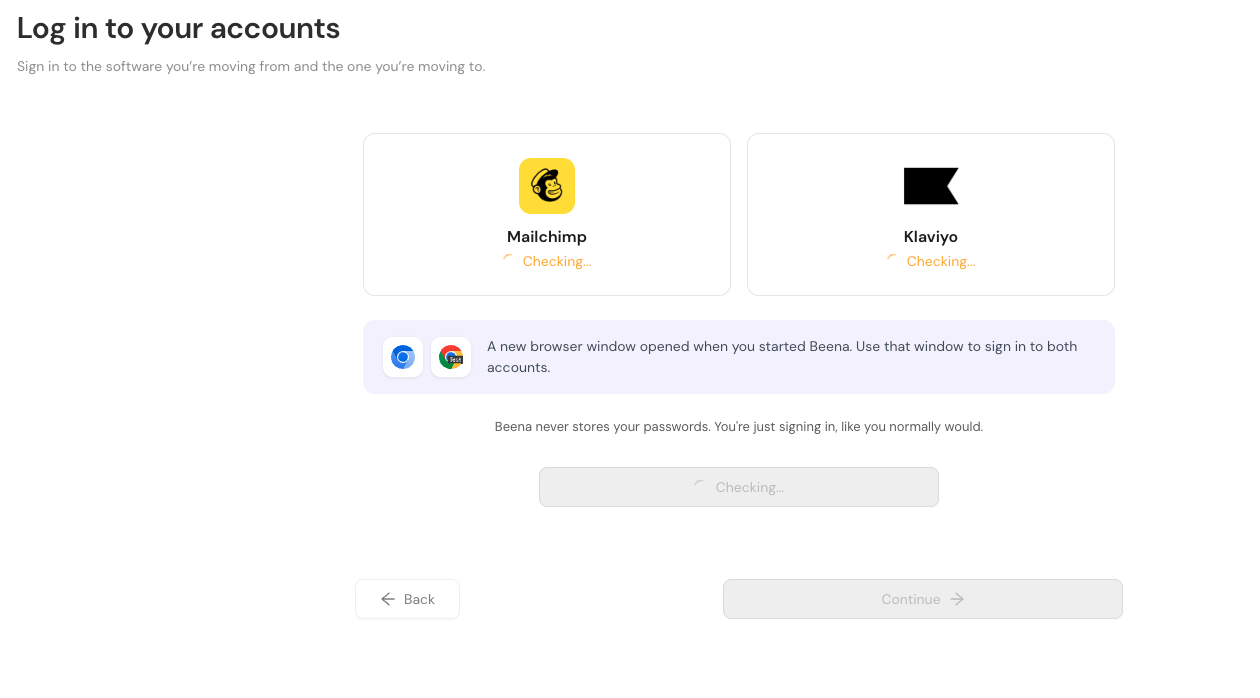Click the Klaviyo card title label
Viewport: 1260px width, 698px height.
tap(930, 236)
